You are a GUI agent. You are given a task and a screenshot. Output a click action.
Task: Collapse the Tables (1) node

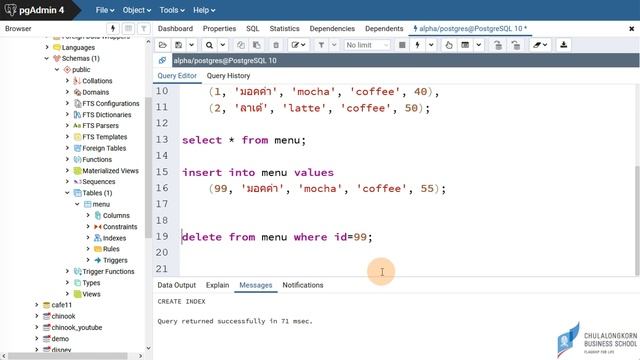click(x=67, y=193)
